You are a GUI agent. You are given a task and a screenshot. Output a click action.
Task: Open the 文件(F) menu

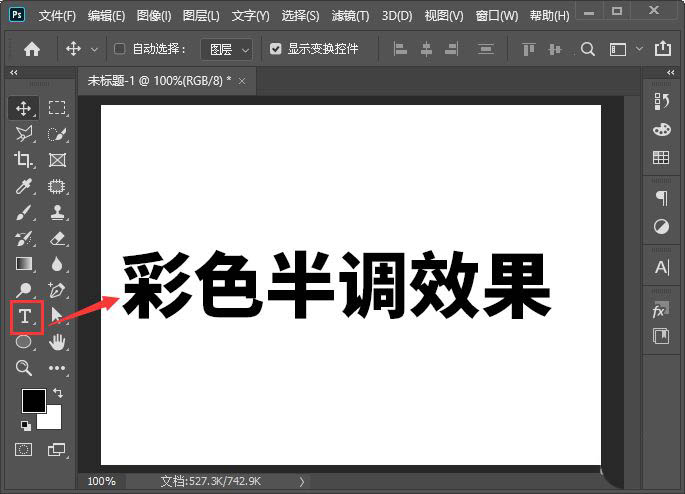[x=57, y=16]
